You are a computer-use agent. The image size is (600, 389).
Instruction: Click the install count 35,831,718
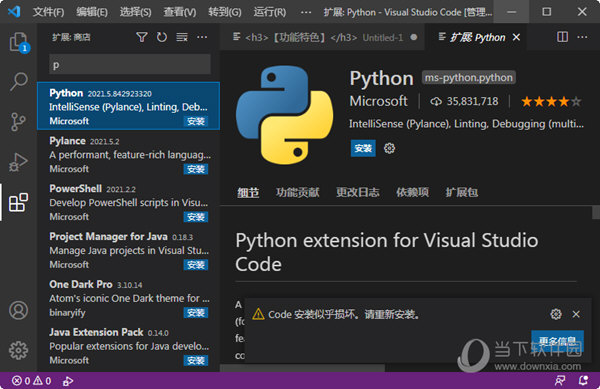coord(465,101)
